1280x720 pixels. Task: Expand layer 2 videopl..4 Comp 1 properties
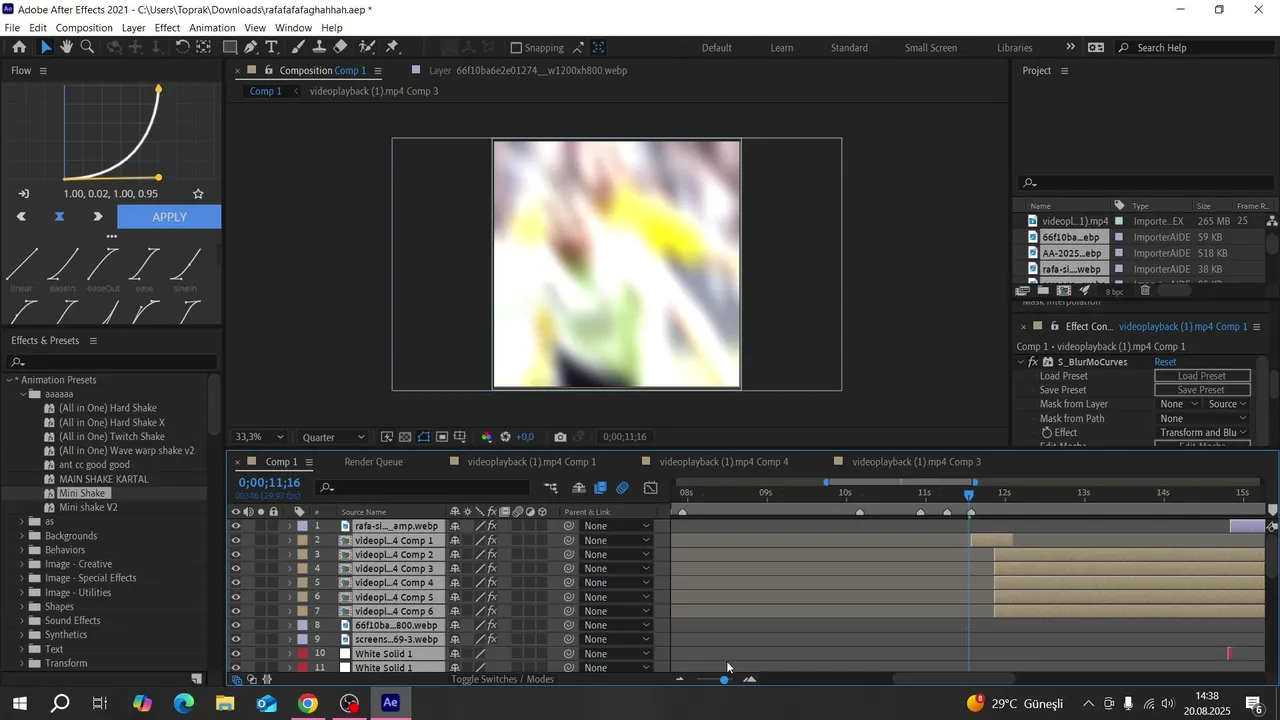click(290, 541)
